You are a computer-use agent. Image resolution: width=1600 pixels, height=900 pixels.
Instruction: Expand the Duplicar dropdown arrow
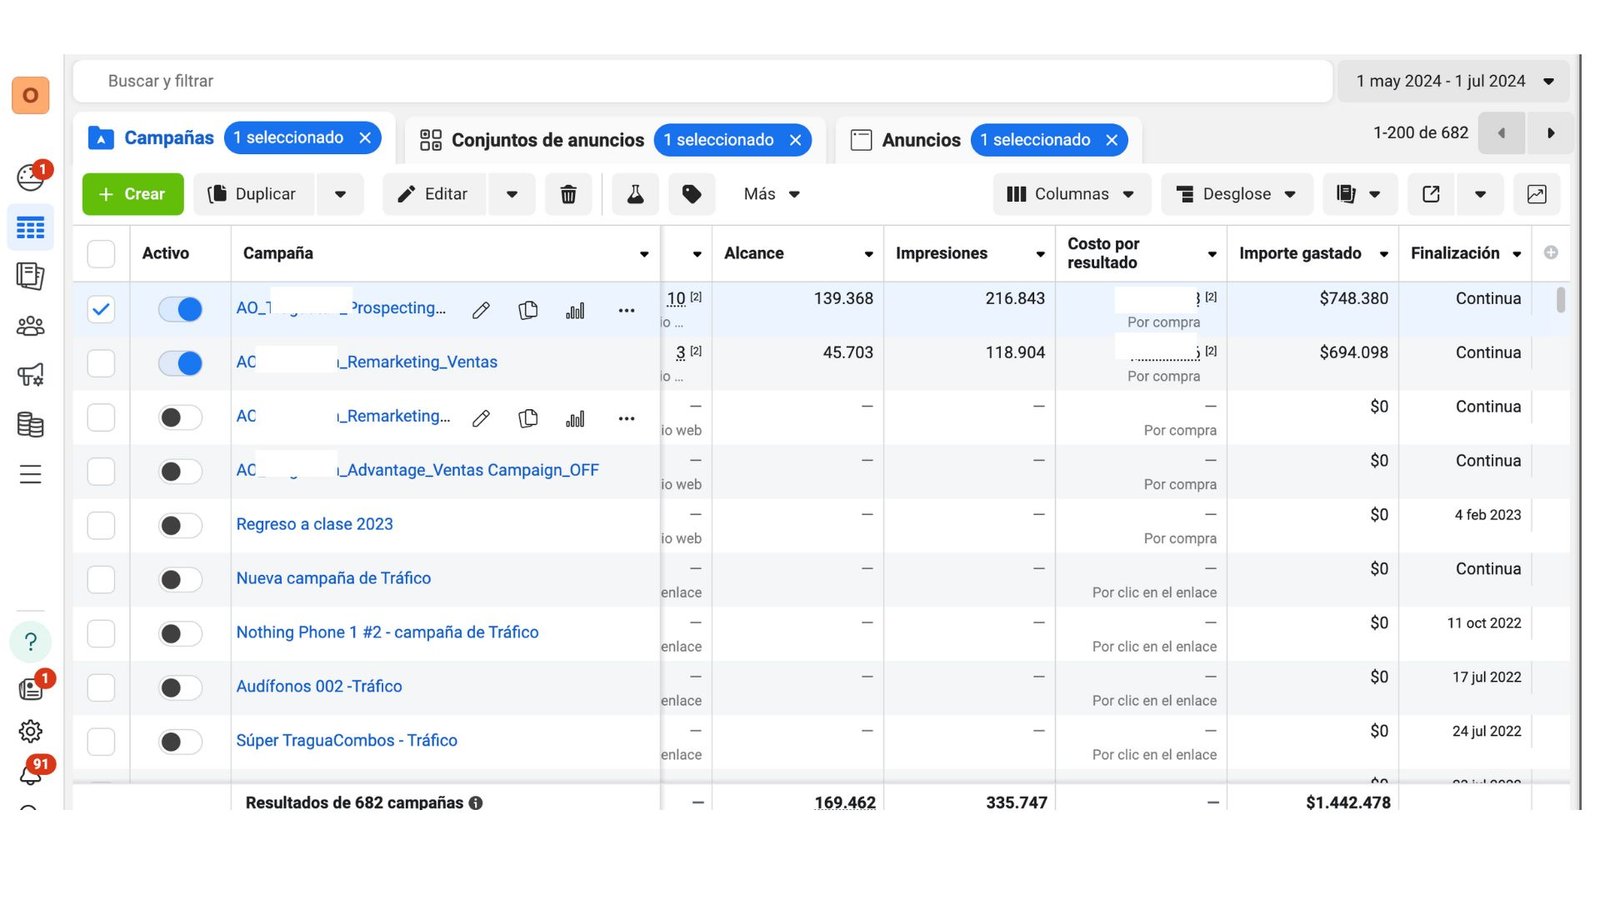(340, 194)
